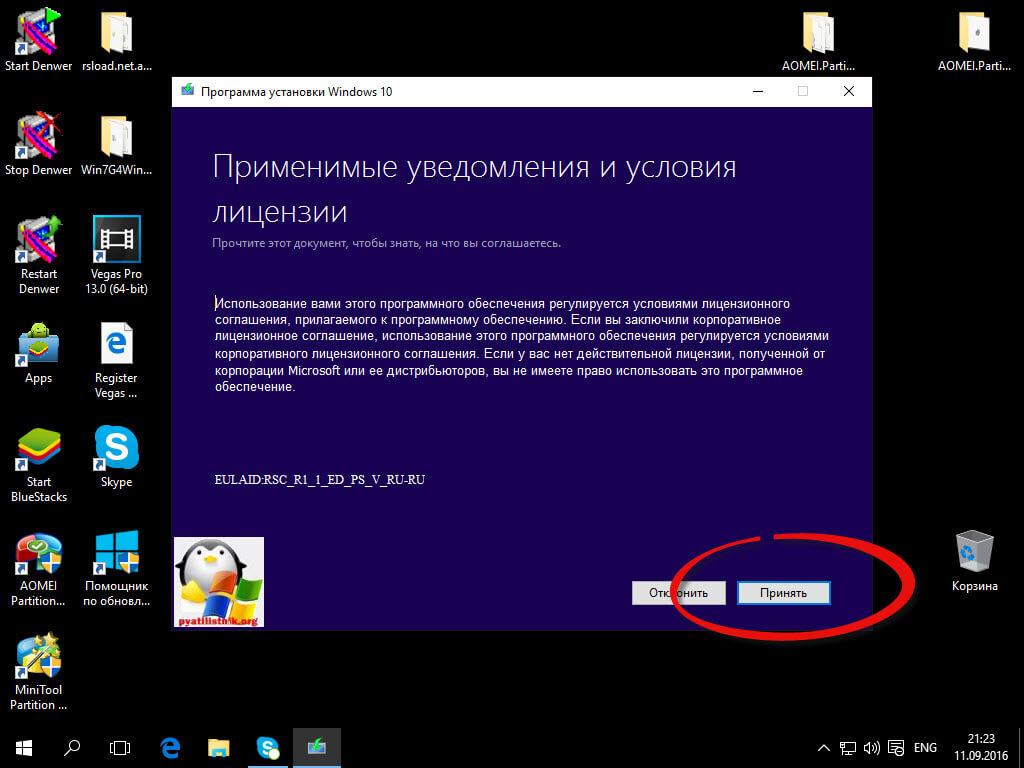Screen dimensions: 1024x768
Task: Show hidden tray icons with the chevron
Action: coord(824,748)
